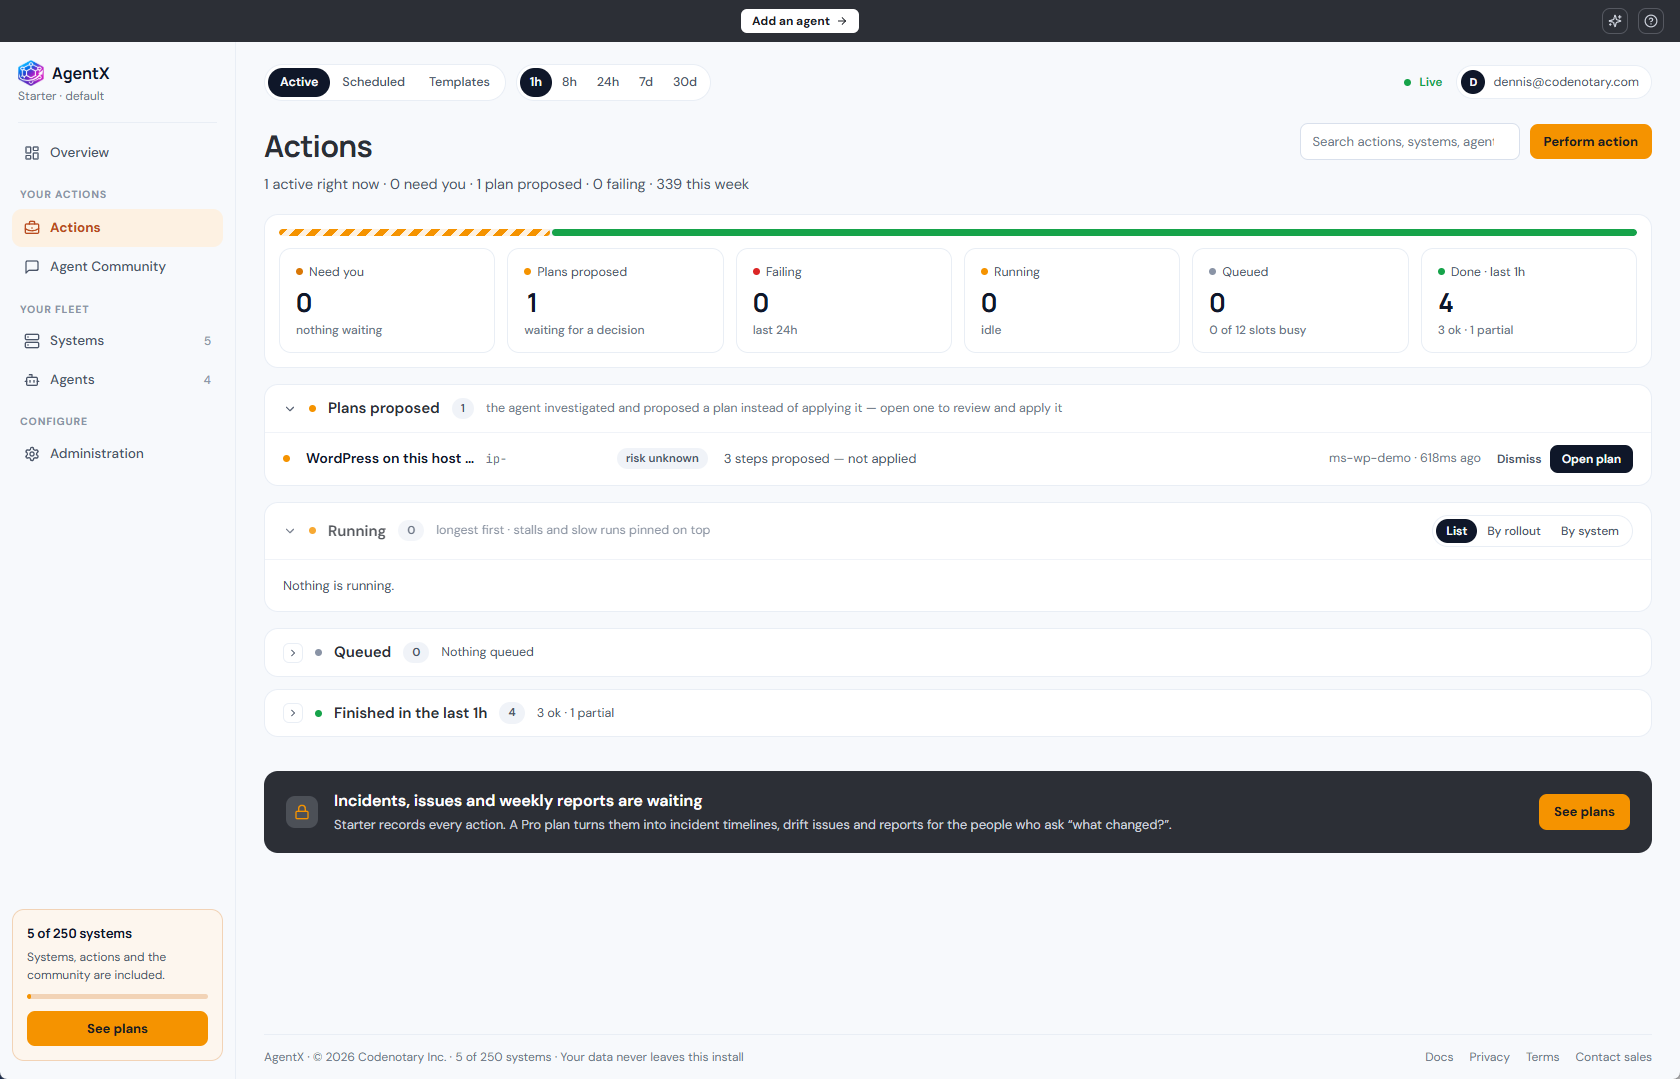Viewport: 1680px width, 1079px height.
Task: Open the help question mark icon
Action: pos(1651,21)
